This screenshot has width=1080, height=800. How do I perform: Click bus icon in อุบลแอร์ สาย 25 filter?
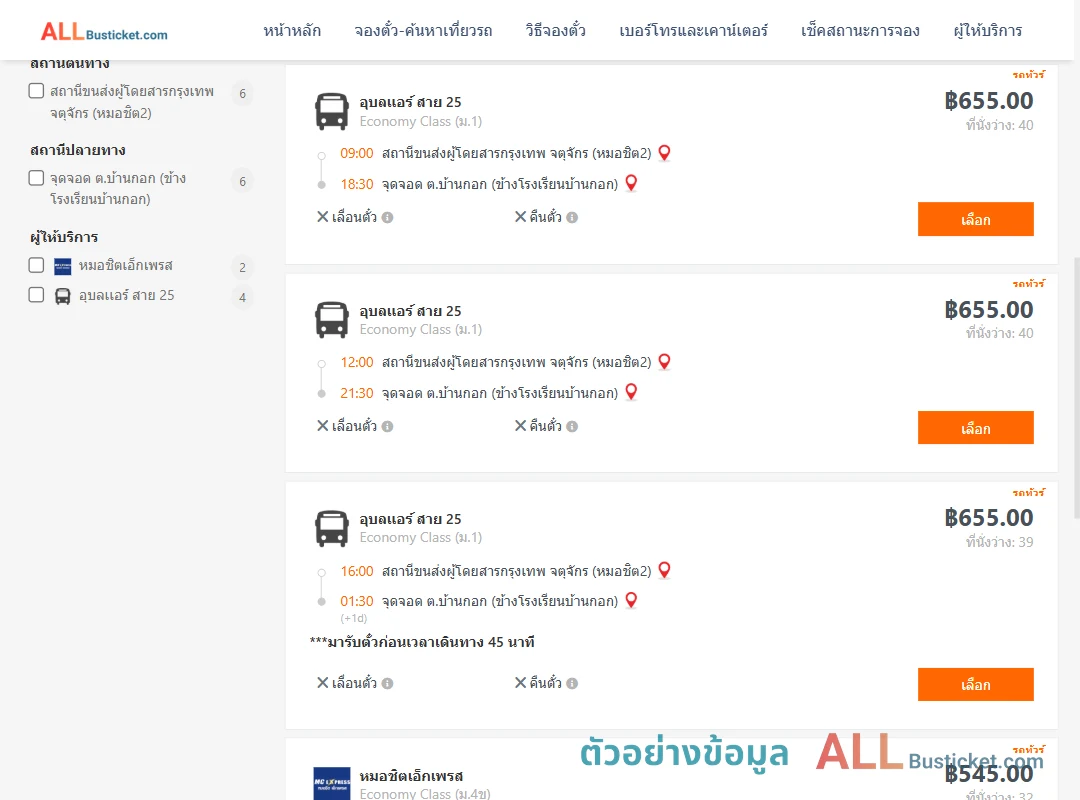pos(63,296)
